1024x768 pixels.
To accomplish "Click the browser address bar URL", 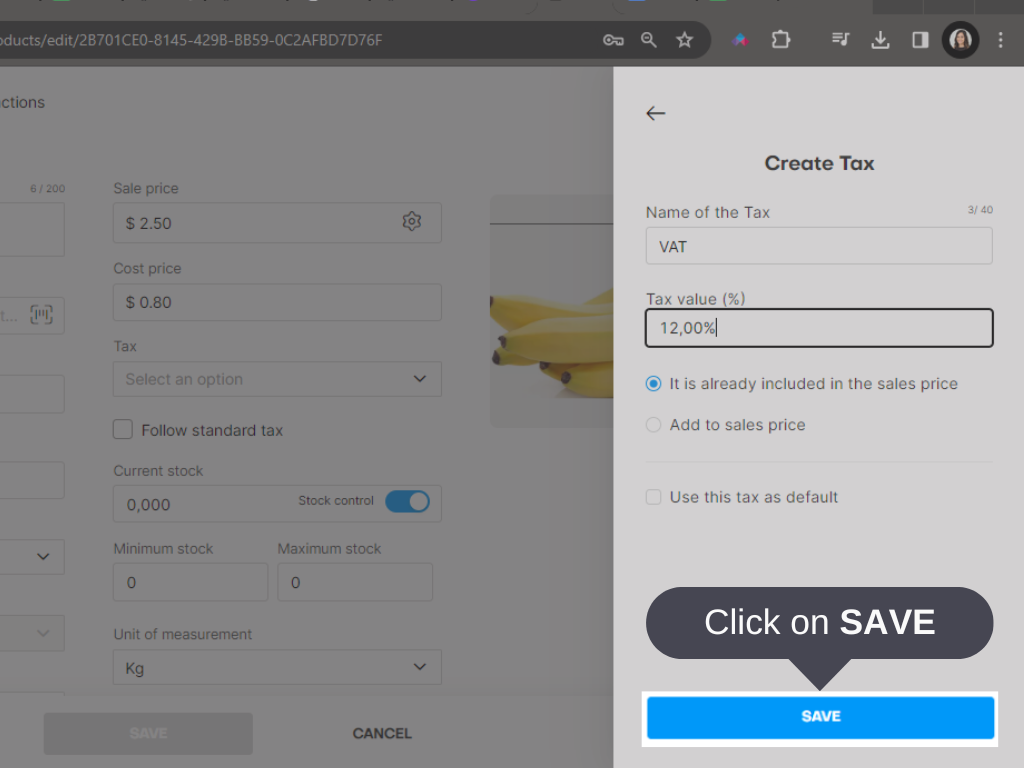I will [x=191, y=40].
